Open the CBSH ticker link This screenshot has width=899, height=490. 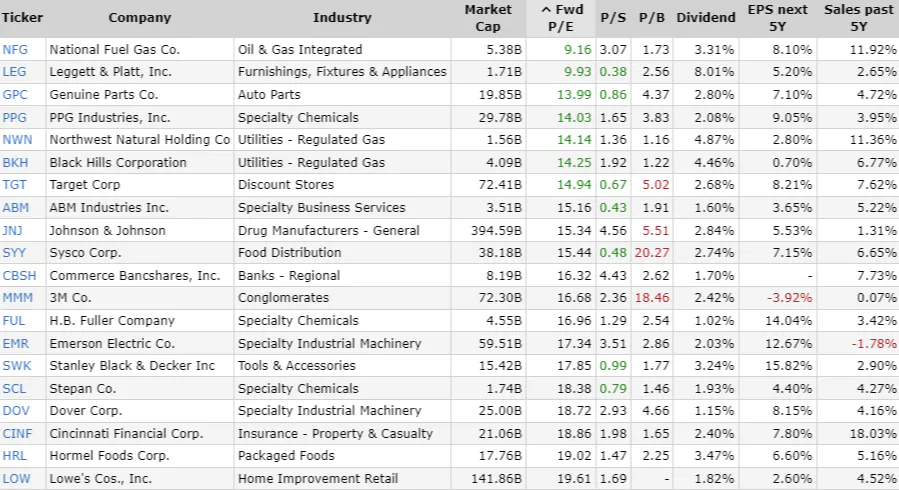[19, 276]
